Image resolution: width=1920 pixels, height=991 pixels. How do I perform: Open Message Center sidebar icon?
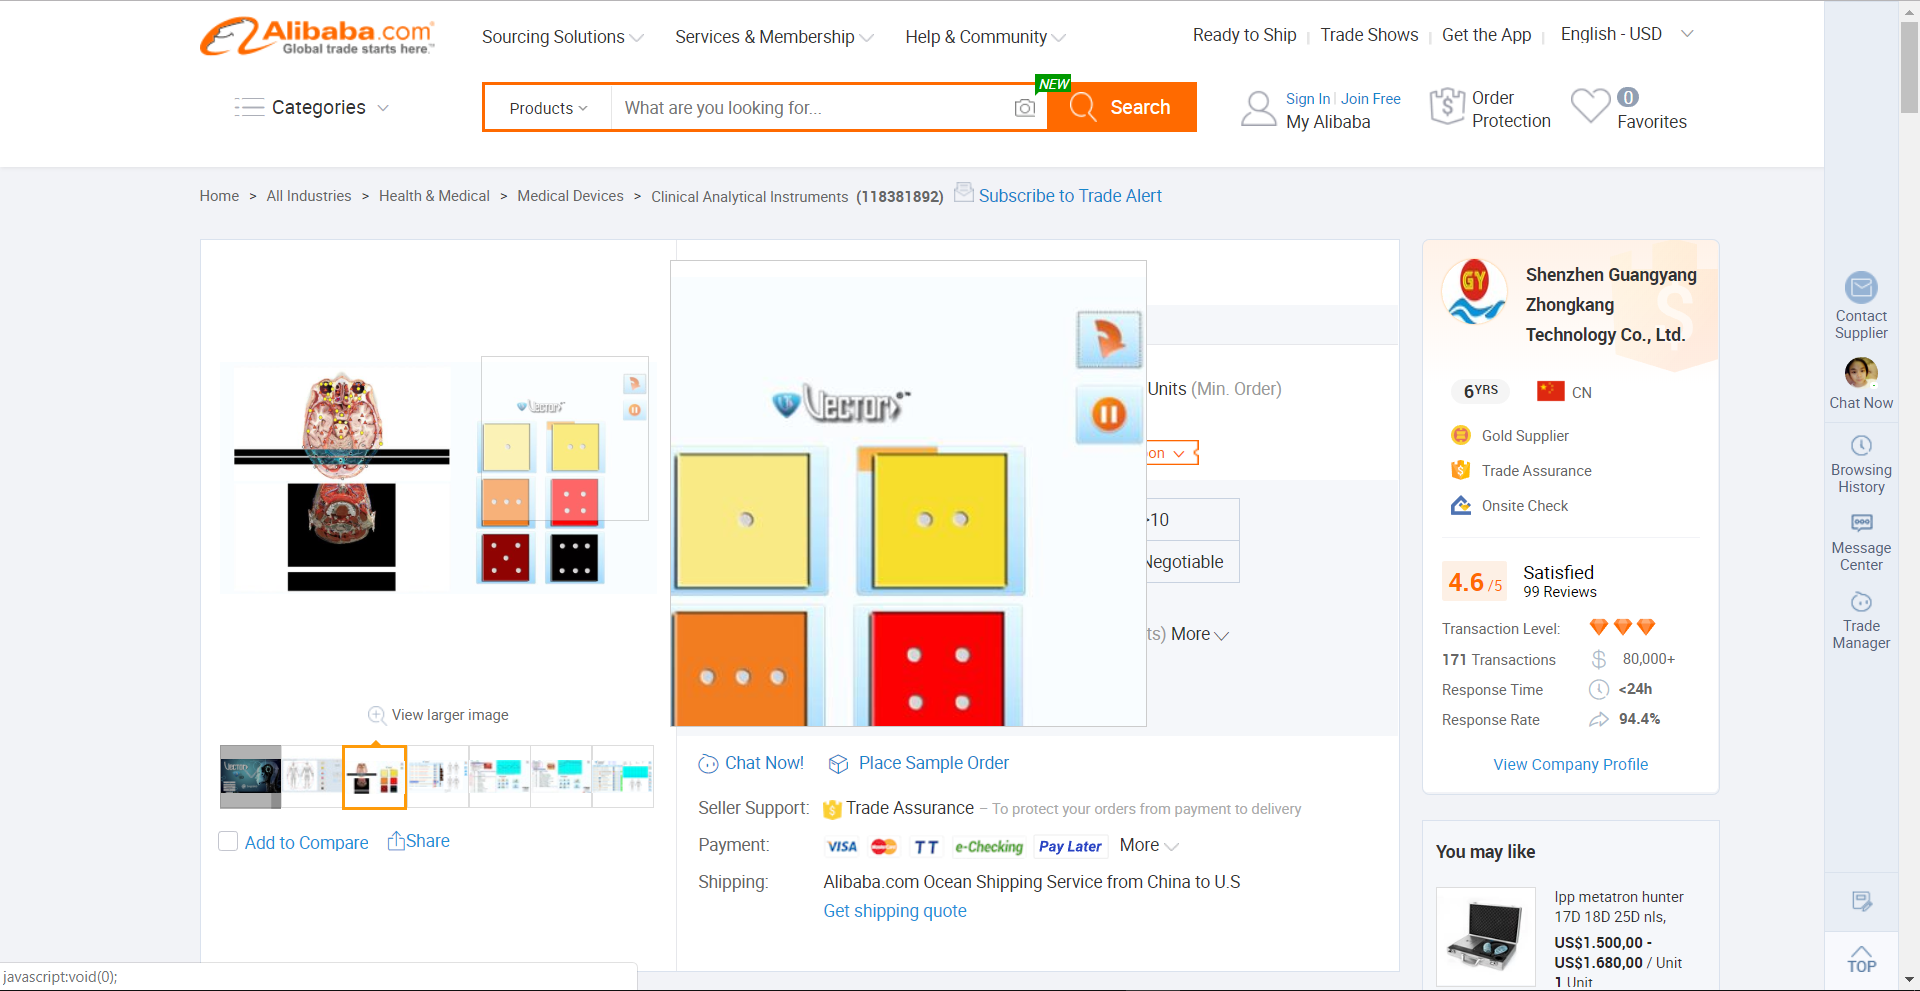click(x=1860, y=523)
